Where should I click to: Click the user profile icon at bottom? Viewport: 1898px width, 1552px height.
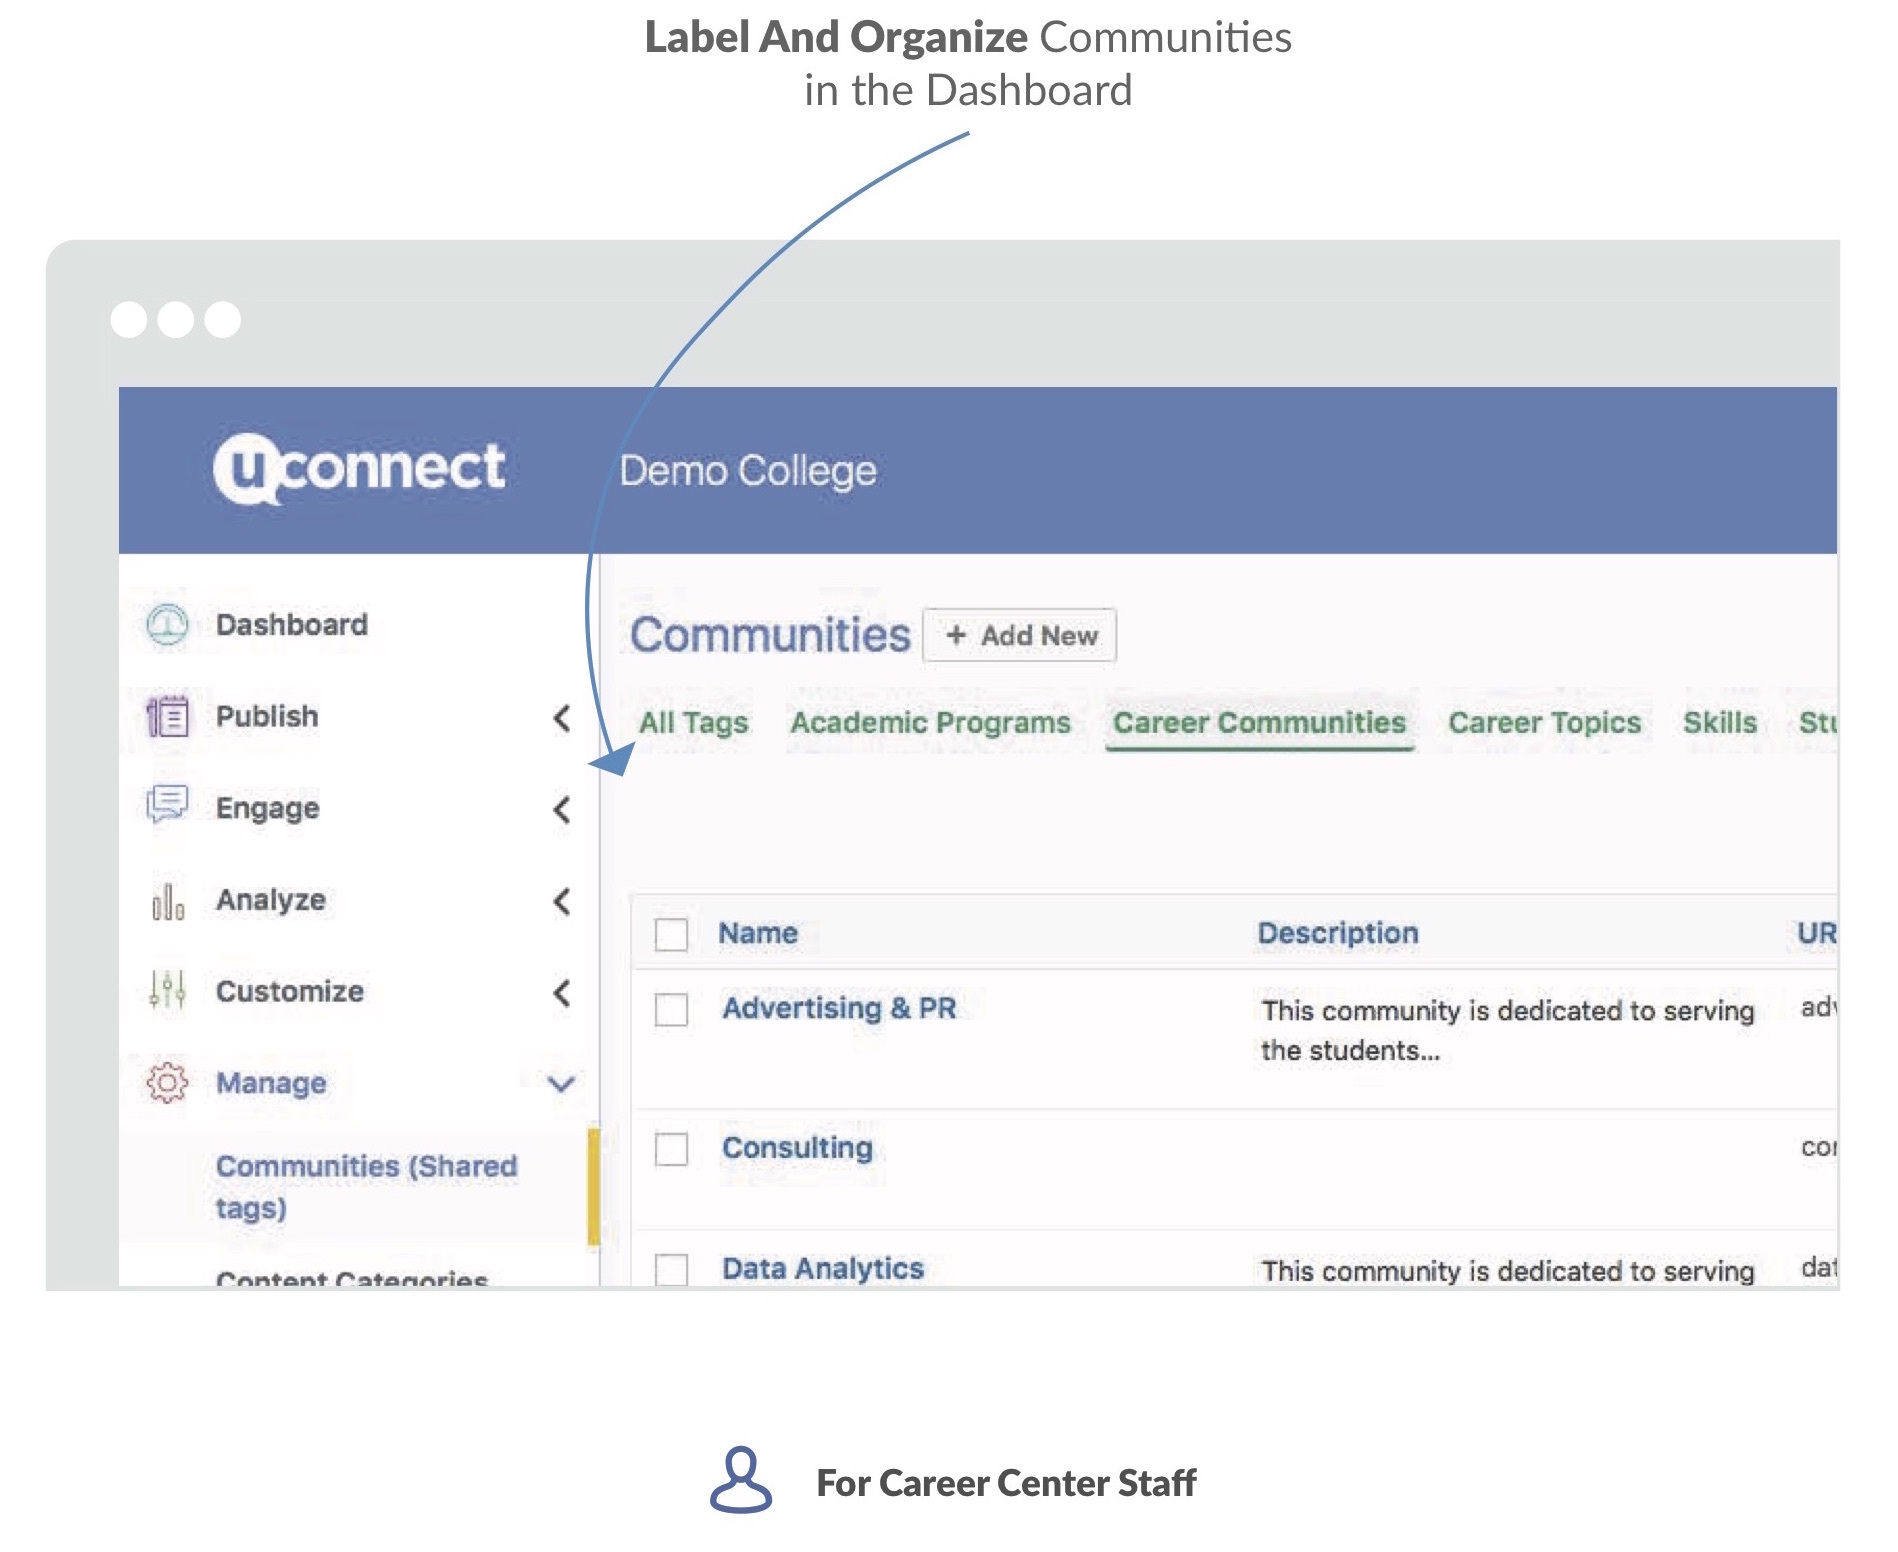click(740, 1480)
